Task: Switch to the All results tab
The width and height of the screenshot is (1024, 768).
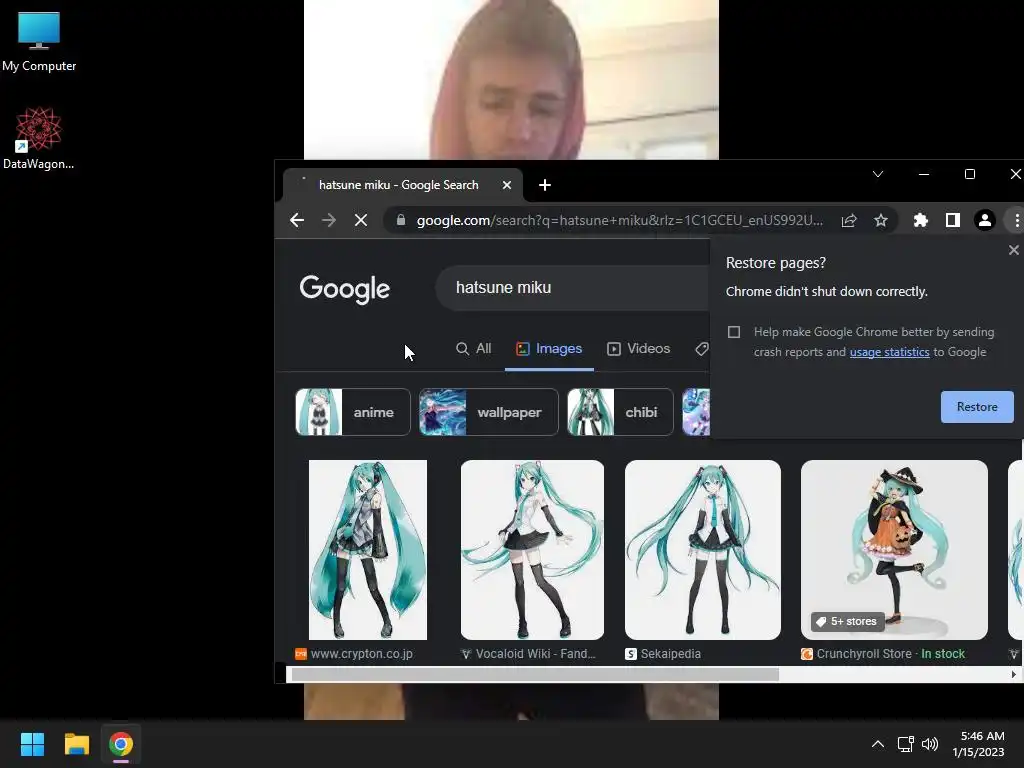Action: (473, 349)
